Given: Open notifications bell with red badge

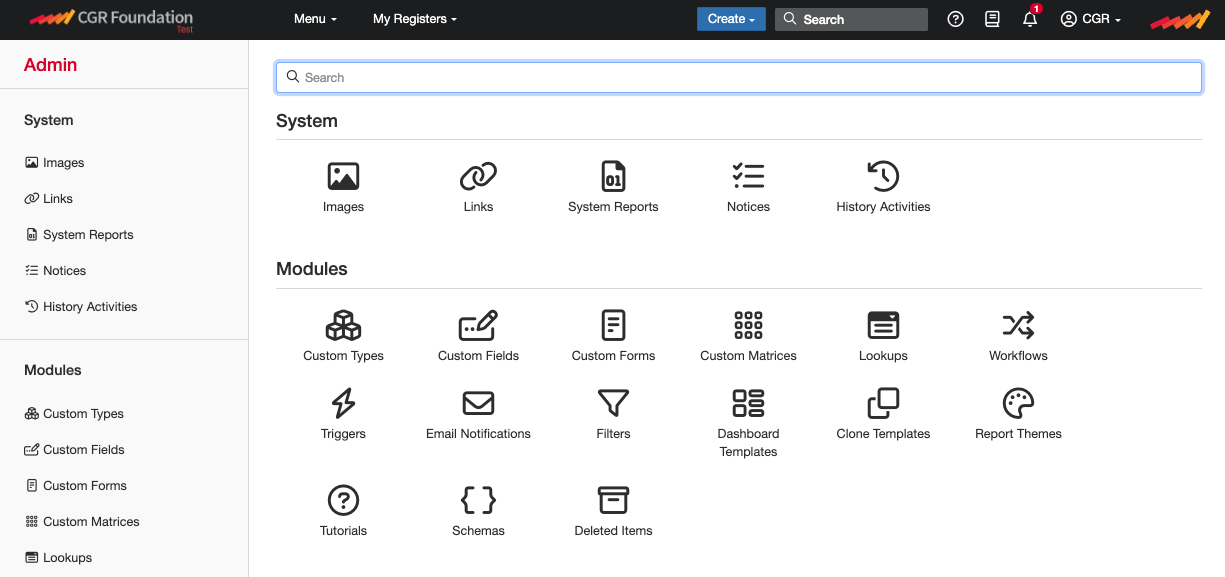Looking at the screenshot, I should coord(1030,17).
